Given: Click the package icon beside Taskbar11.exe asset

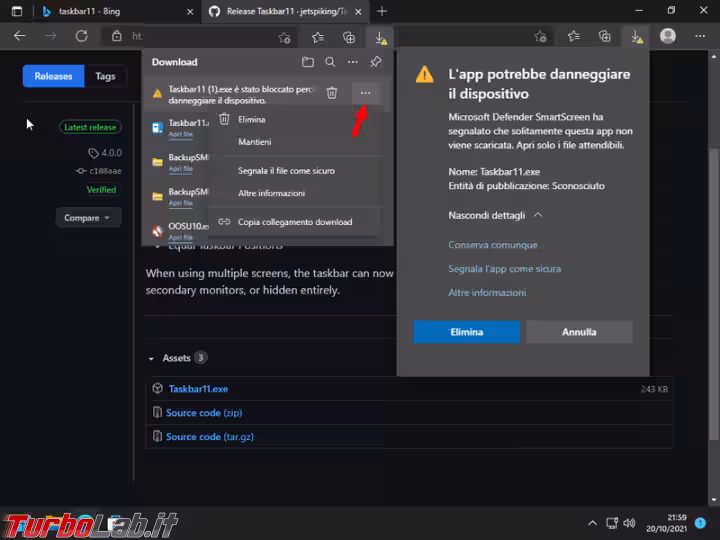Looking at the screenshot, I should pyautogui.click(x=158, y=388).
